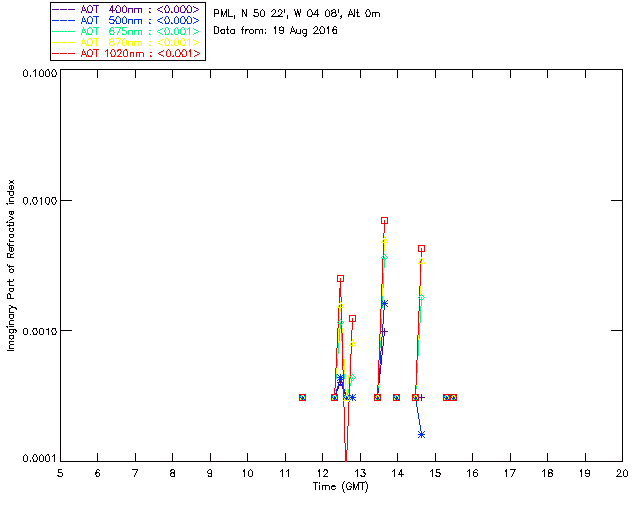Click the lowest blue asterisk near 14.6 hours

tap(422, 434)
